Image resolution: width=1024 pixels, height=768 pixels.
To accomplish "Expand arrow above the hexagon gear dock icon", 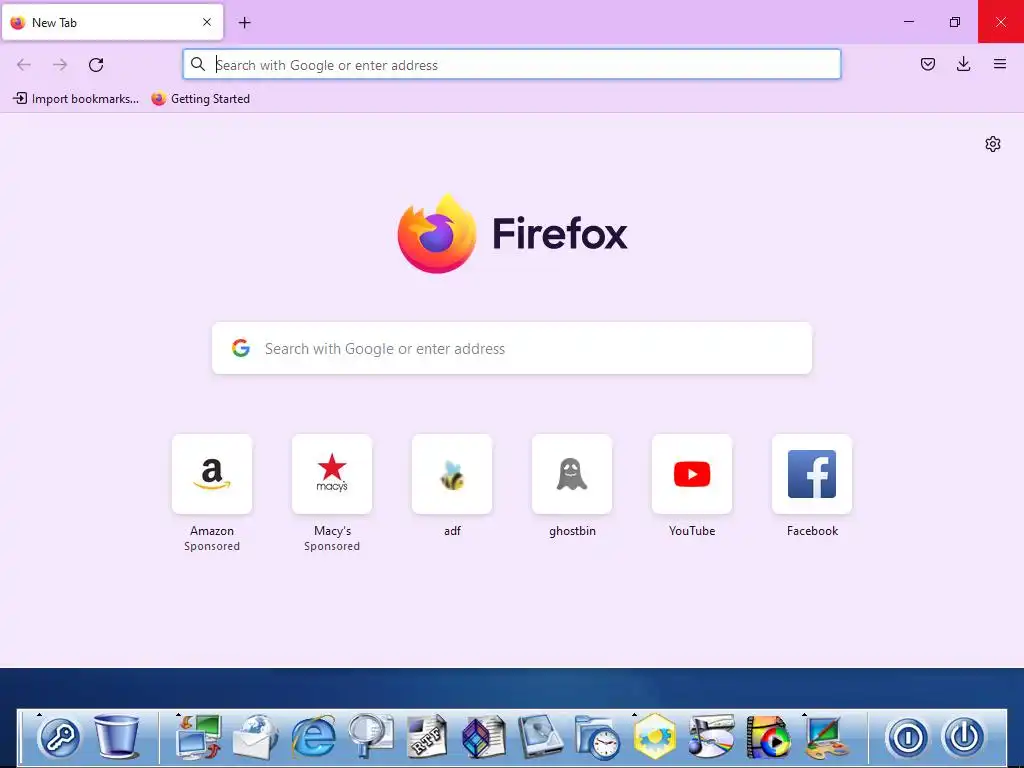I will [x=634, y=714].
